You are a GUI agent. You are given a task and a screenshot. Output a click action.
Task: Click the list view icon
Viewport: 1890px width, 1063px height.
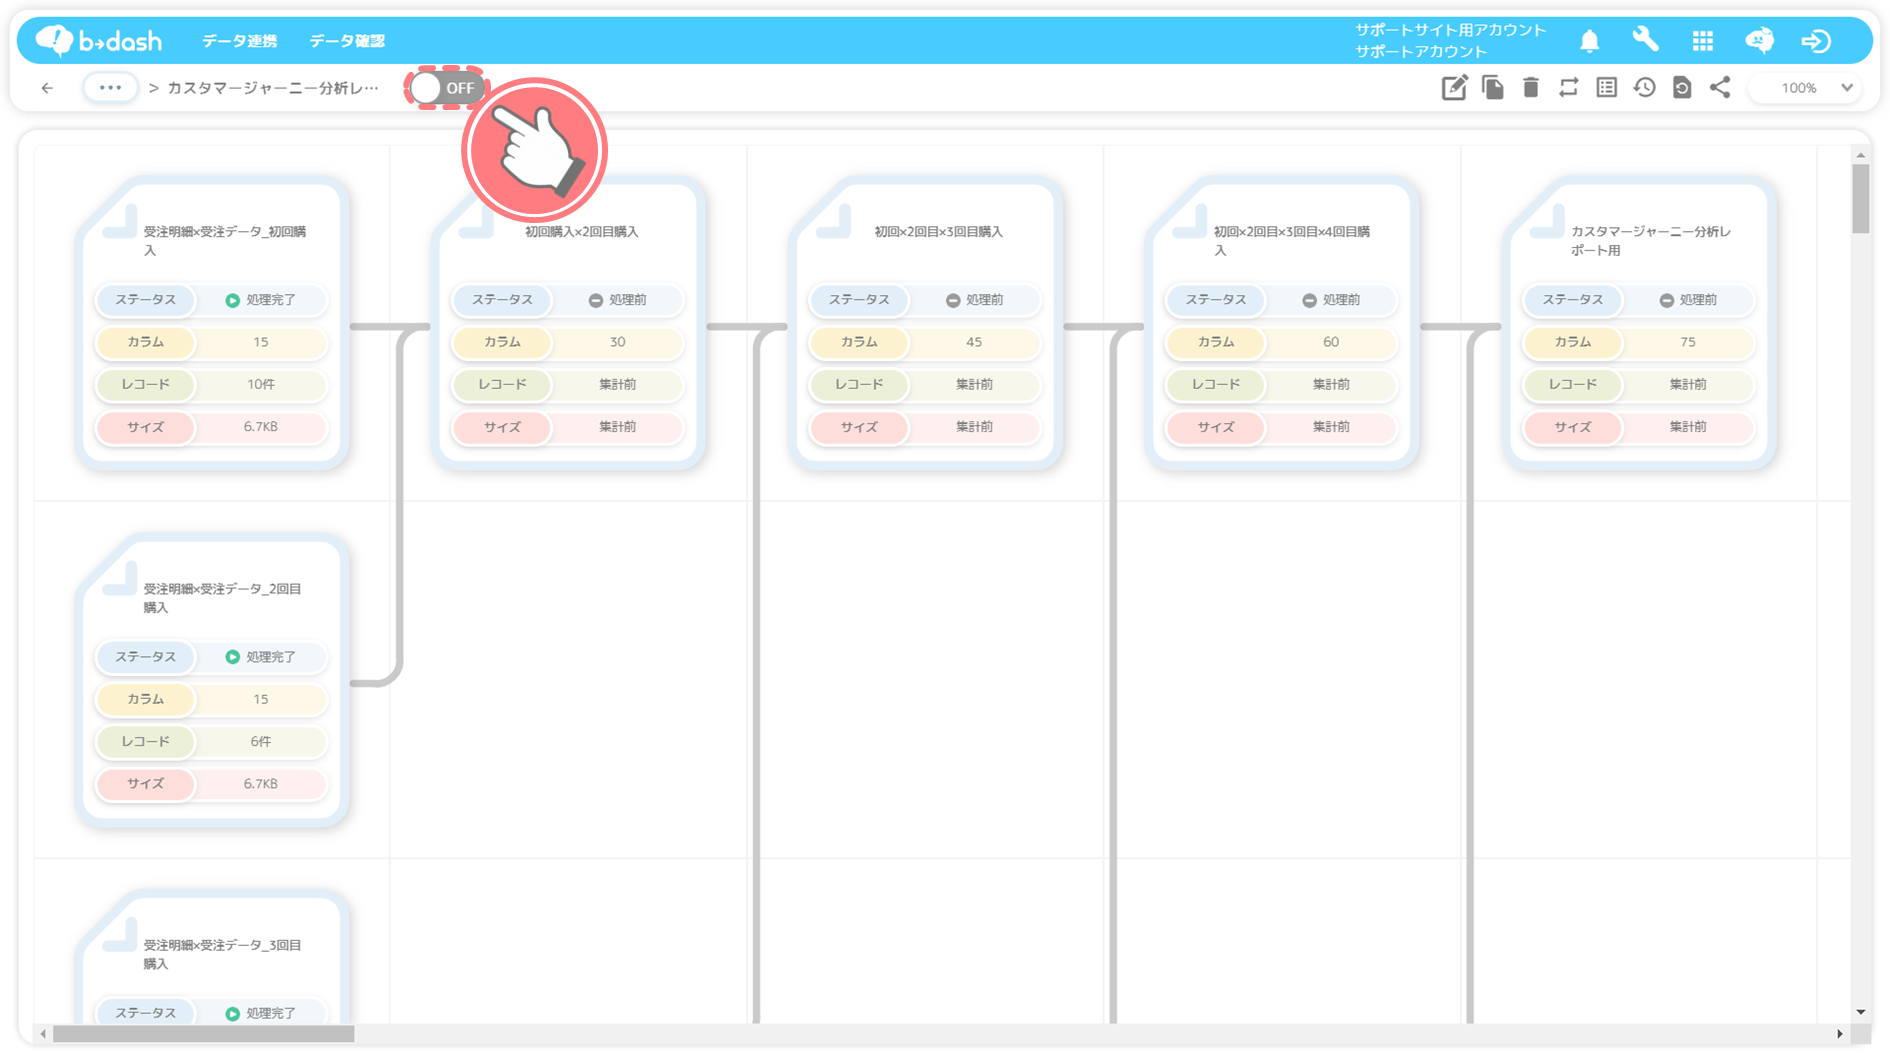tap(1607, 88)
